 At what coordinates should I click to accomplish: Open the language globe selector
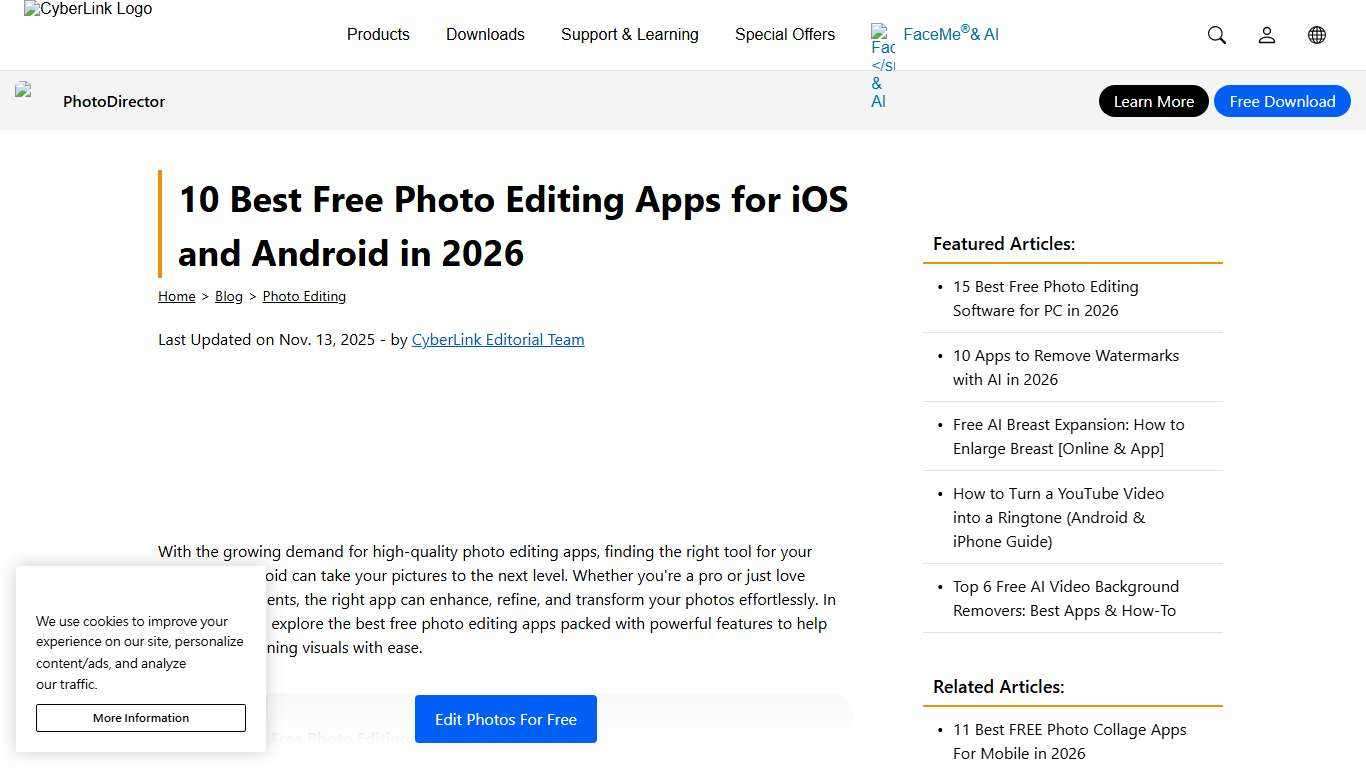click(1316, 35)
